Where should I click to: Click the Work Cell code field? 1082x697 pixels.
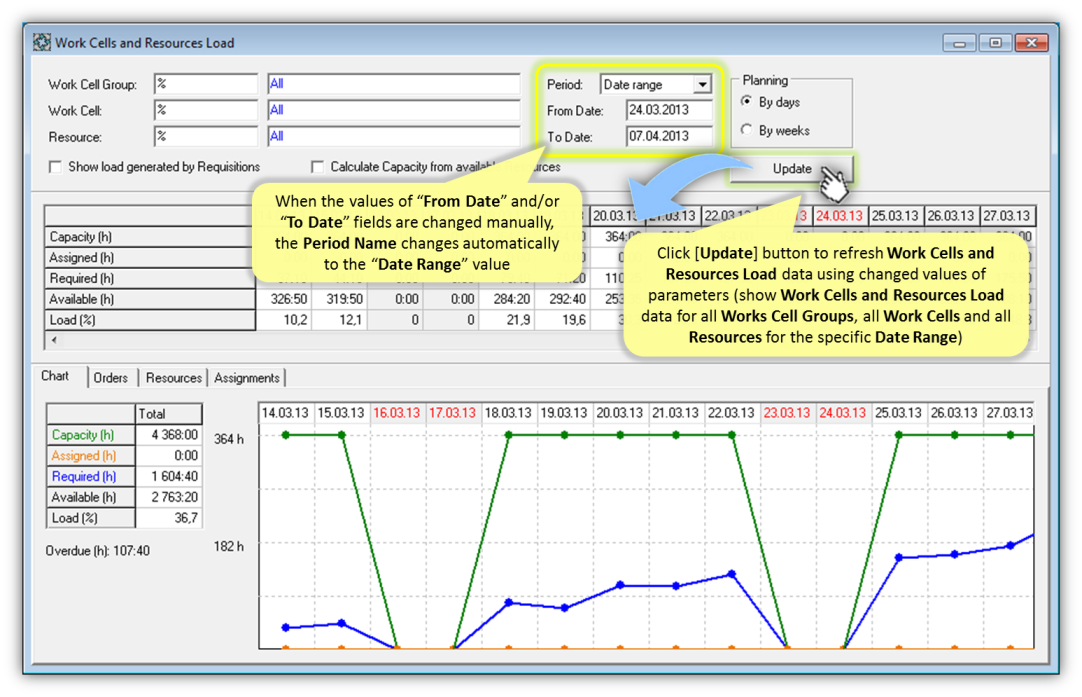206,110
